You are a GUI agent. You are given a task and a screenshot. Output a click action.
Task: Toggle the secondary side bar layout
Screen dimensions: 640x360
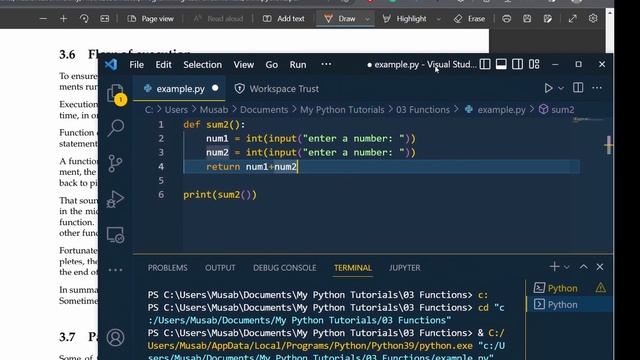click(517, 64)
